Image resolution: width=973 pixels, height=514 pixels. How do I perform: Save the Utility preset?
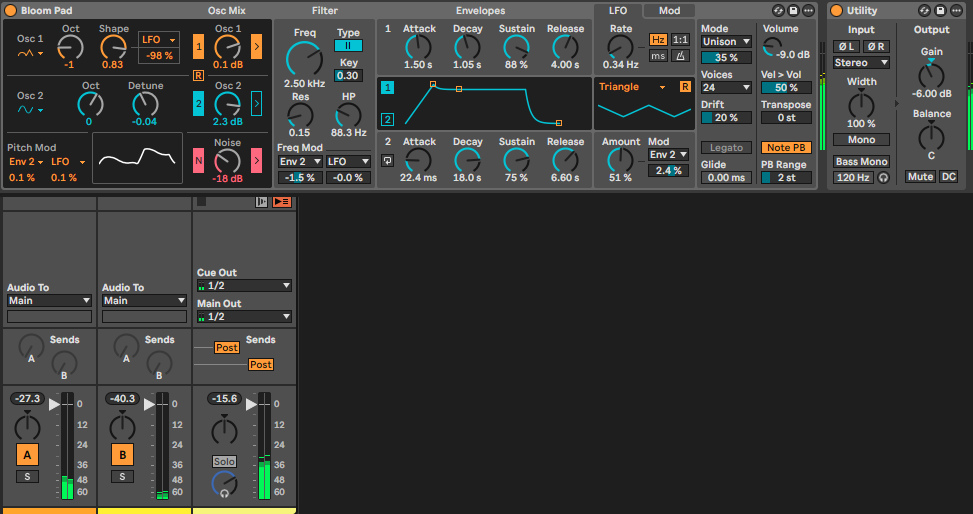coord(940,11)
